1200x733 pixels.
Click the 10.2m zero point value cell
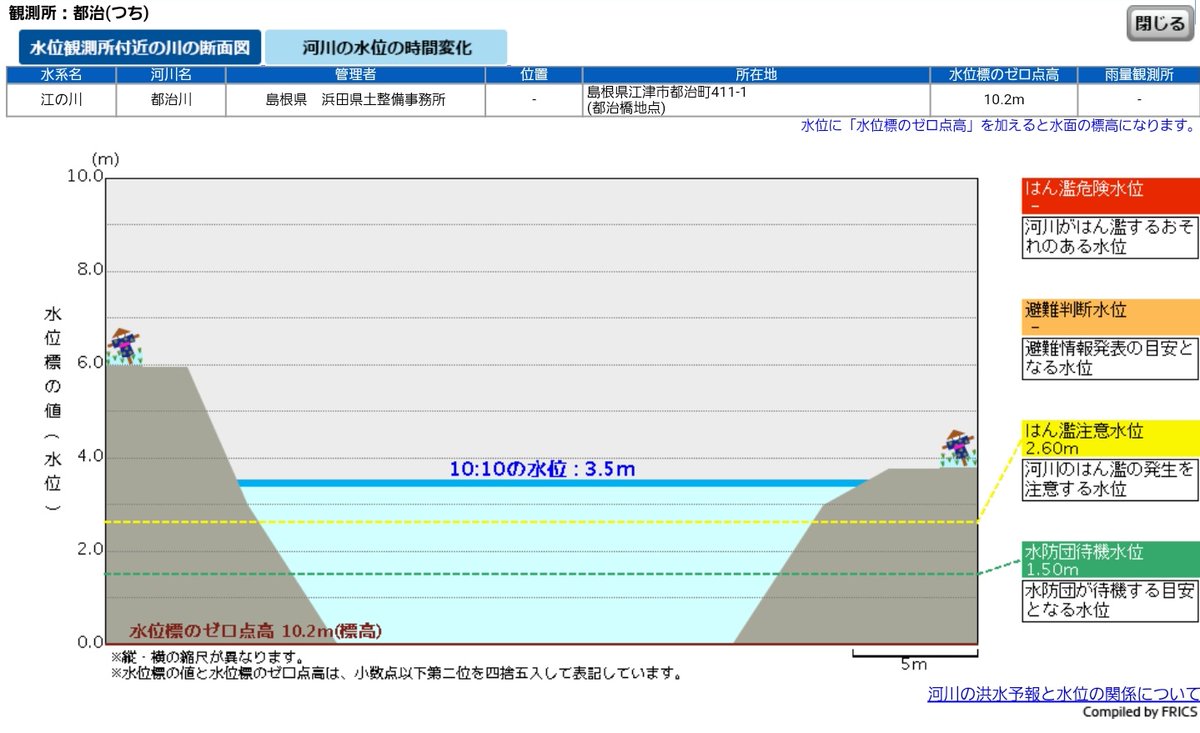(1004, 100)
